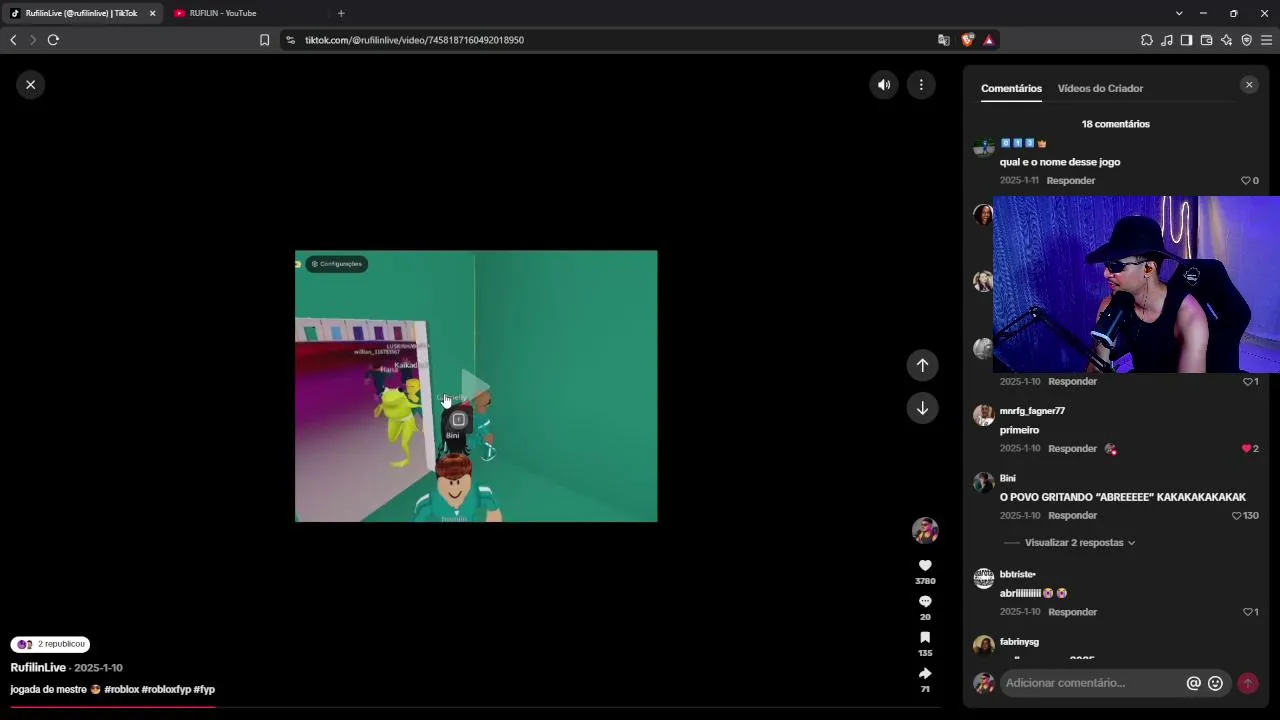Open Bini's profile from comment username
This screenshot has width=1280, height=720.
(1007, 478)
